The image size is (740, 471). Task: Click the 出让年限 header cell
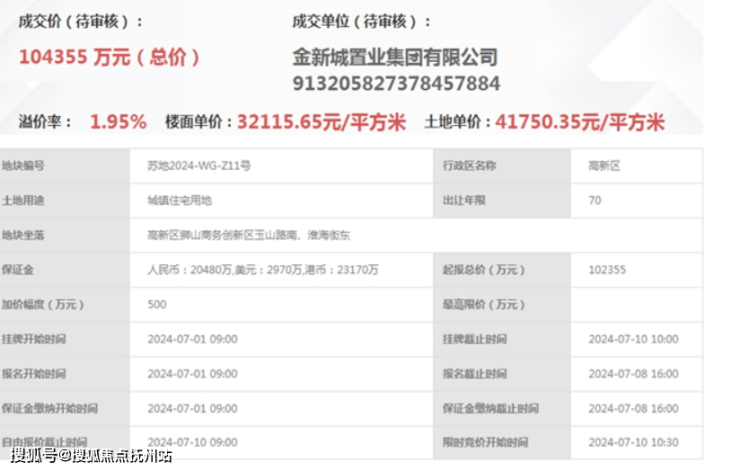502,201
